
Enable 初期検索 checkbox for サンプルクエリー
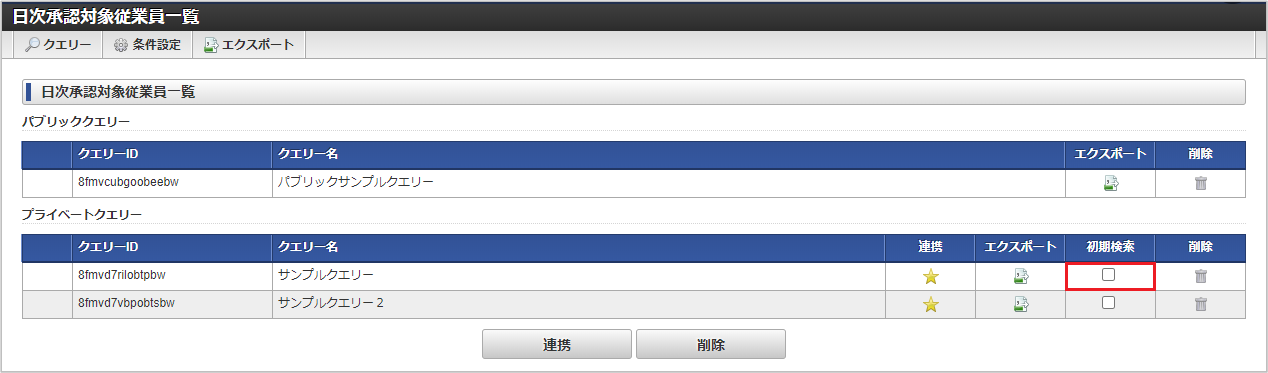point(1109,275)
